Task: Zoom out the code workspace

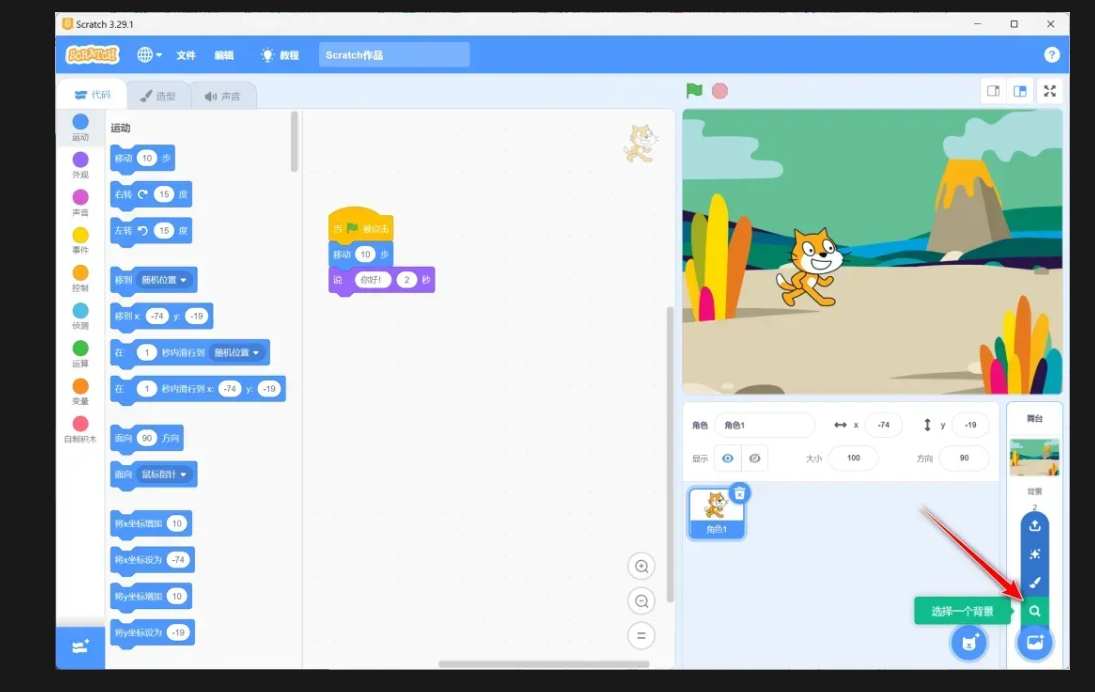Action: point(641,601)
